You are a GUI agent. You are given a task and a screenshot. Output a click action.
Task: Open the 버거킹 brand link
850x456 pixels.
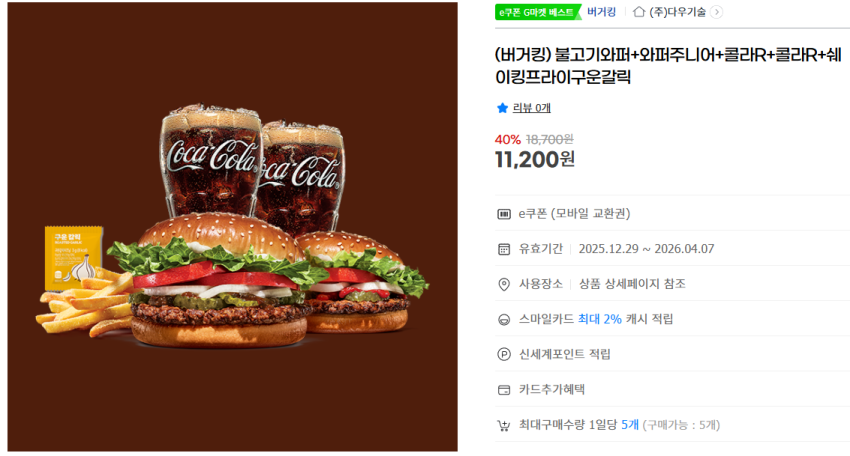[601, 11]
